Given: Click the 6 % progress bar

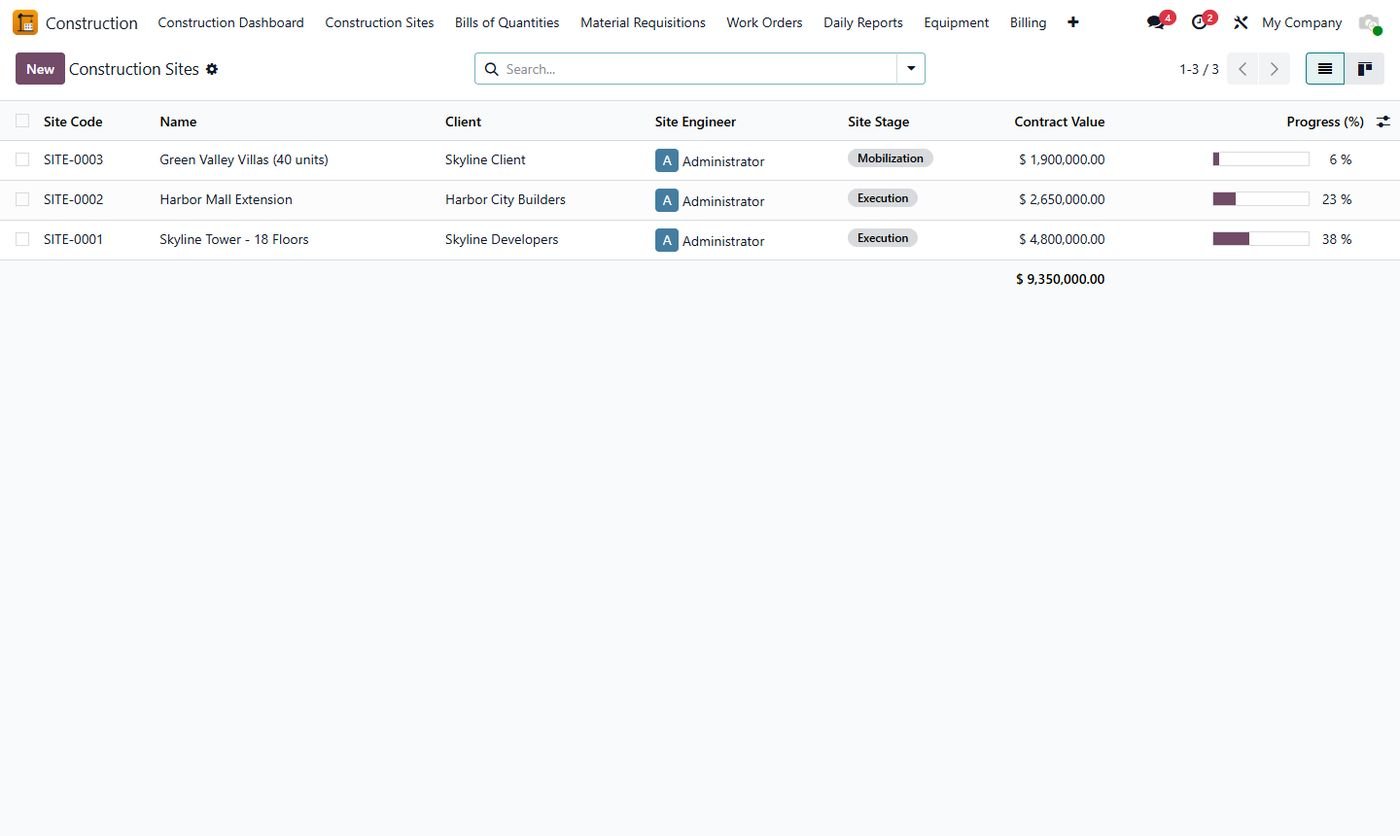Looking at the screenshot, I should tap(1261, 159).
